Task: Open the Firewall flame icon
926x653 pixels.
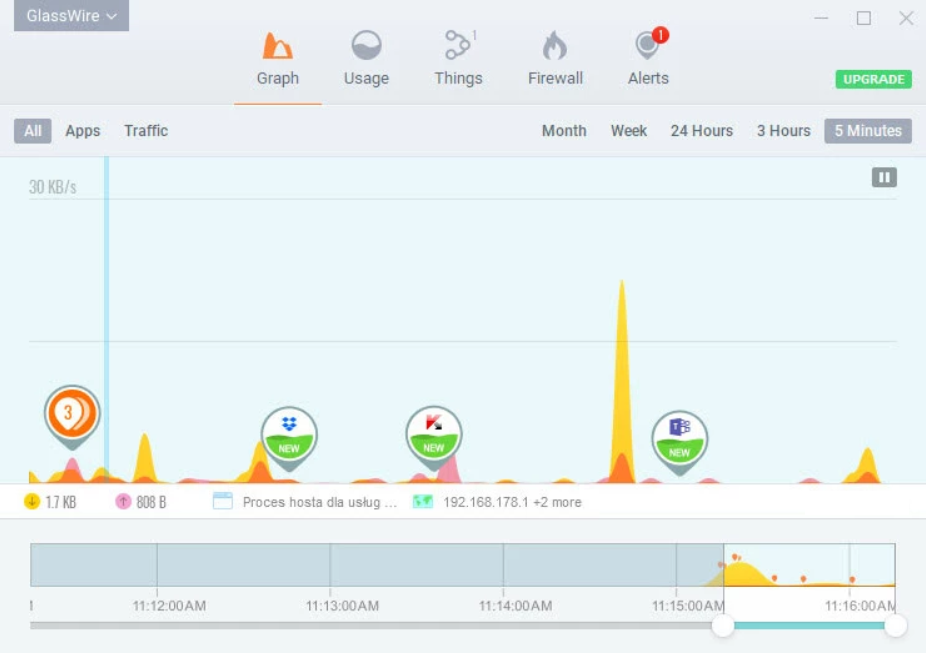Action: point(555,47)
